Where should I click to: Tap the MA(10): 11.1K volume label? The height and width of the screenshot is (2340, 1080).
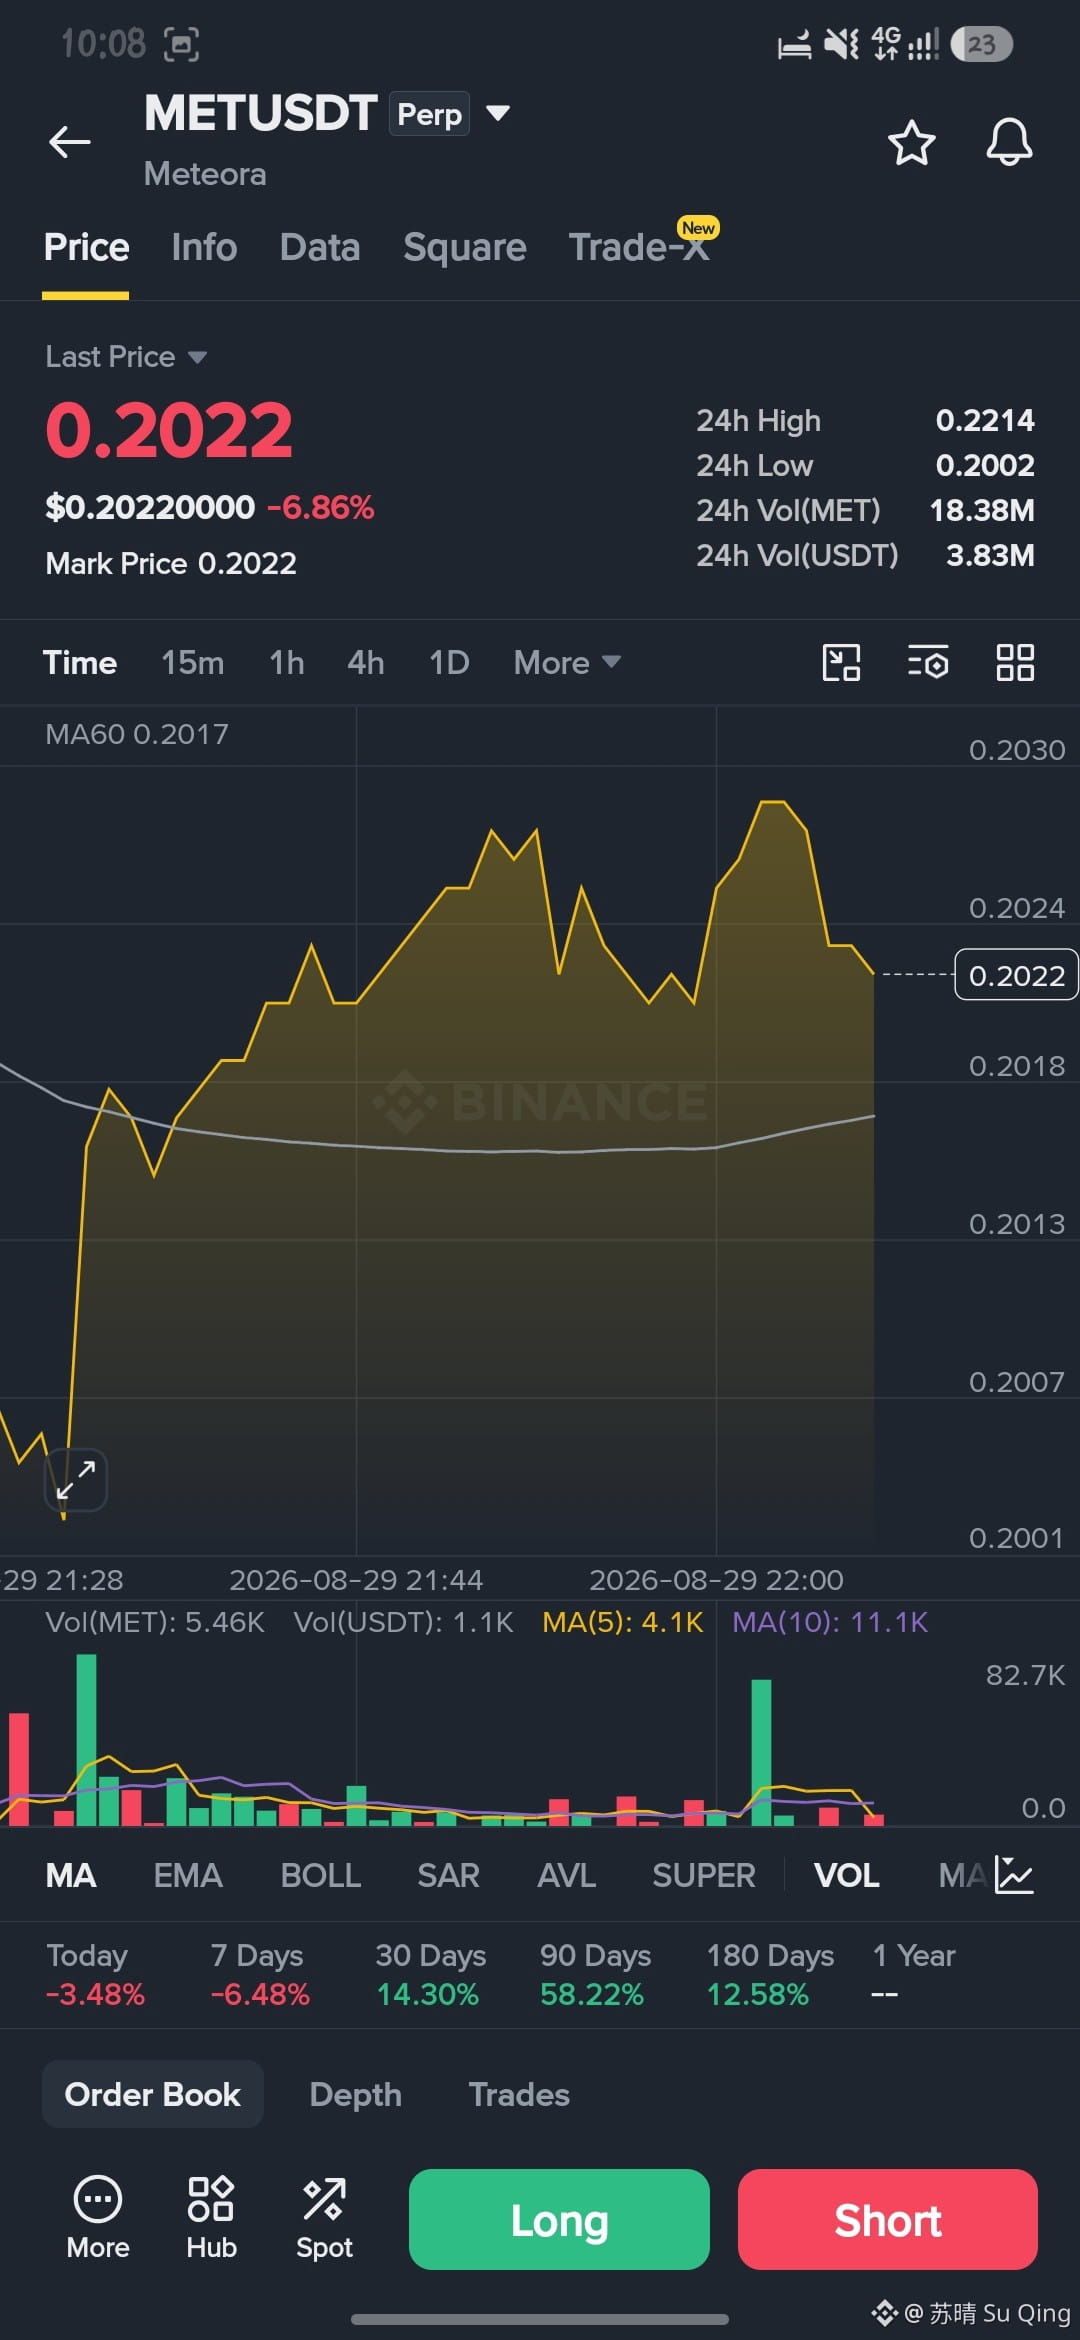pos(830,1622)
